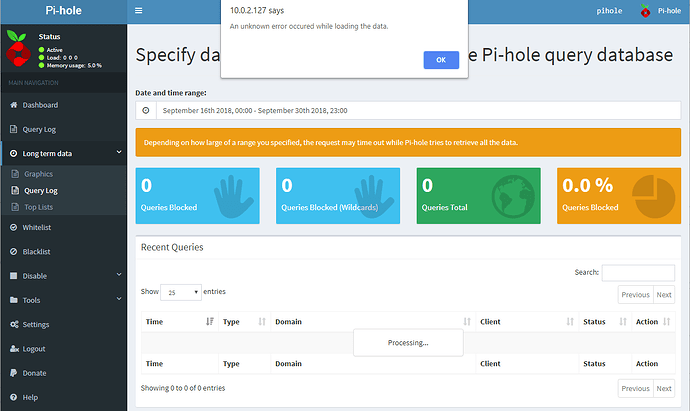Image resolution: width=690 pixels, height=411 pixels.
Task: Click the date and time range field
Action: (x=418, y=110)
